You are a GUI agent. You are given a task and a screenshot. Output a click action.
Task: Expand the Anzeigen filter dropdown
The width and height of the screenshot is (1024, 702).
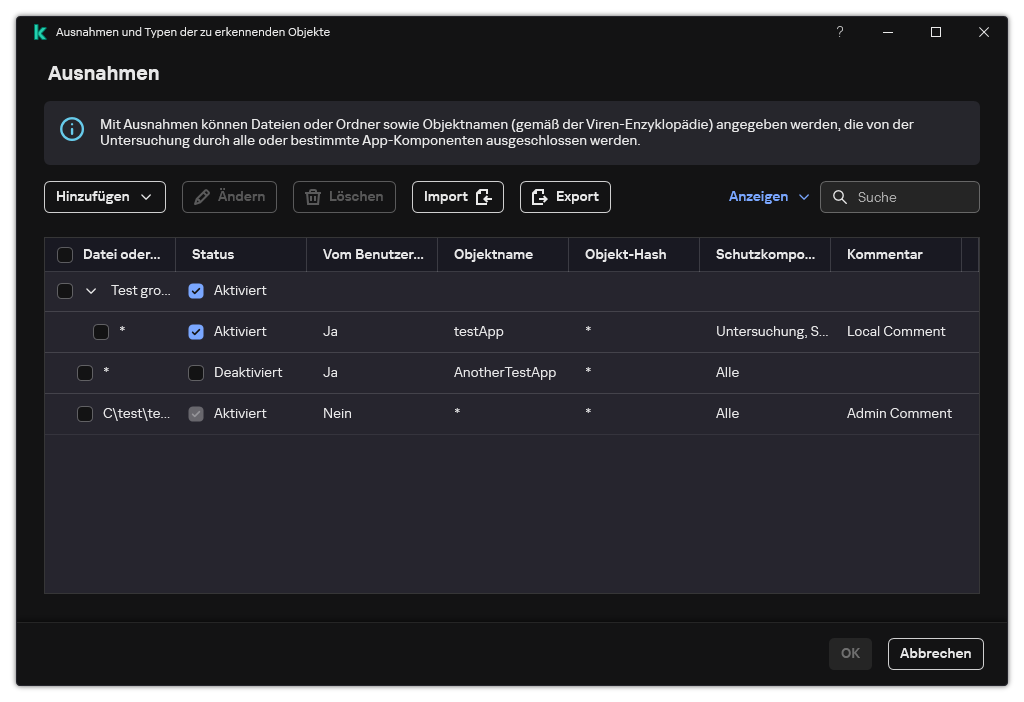(x=768, y=197)
